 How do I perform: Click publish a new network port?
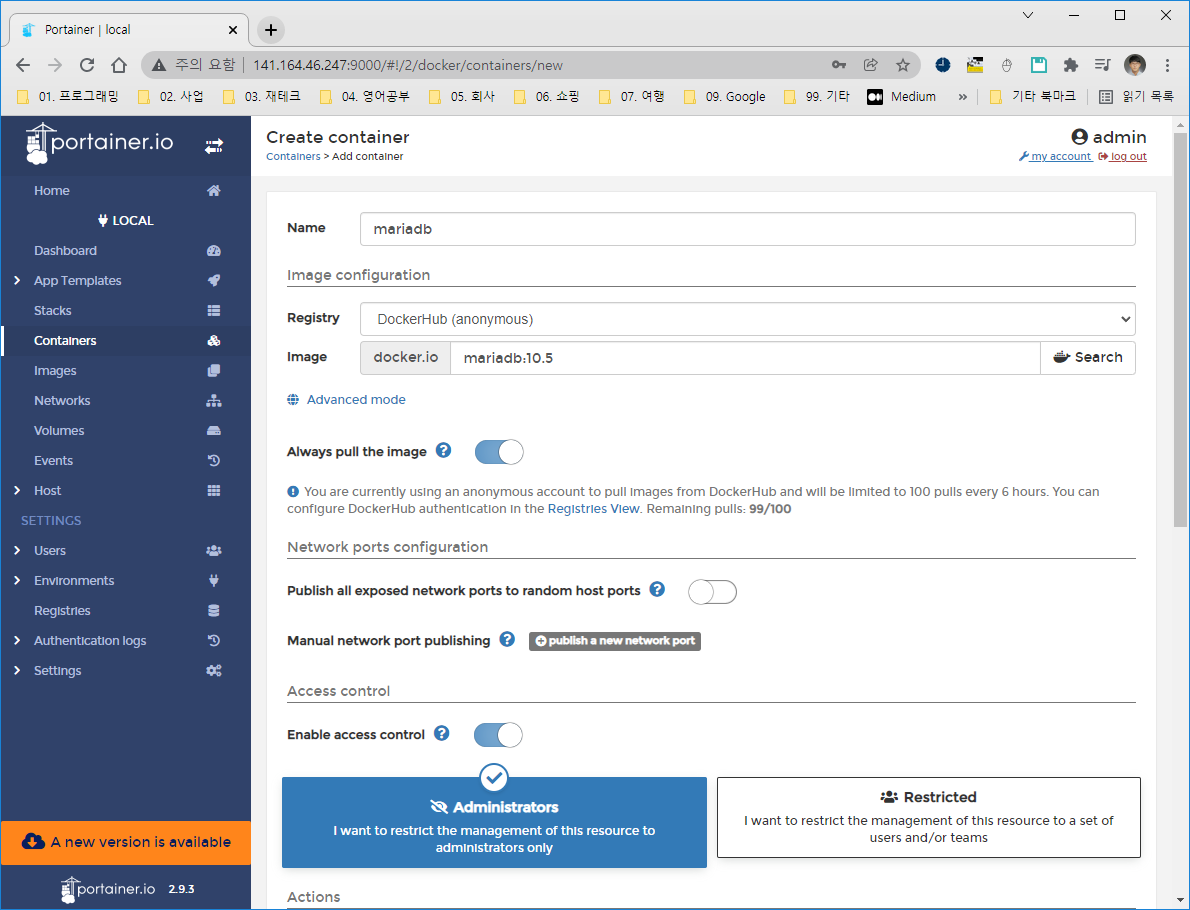(614, 641)
